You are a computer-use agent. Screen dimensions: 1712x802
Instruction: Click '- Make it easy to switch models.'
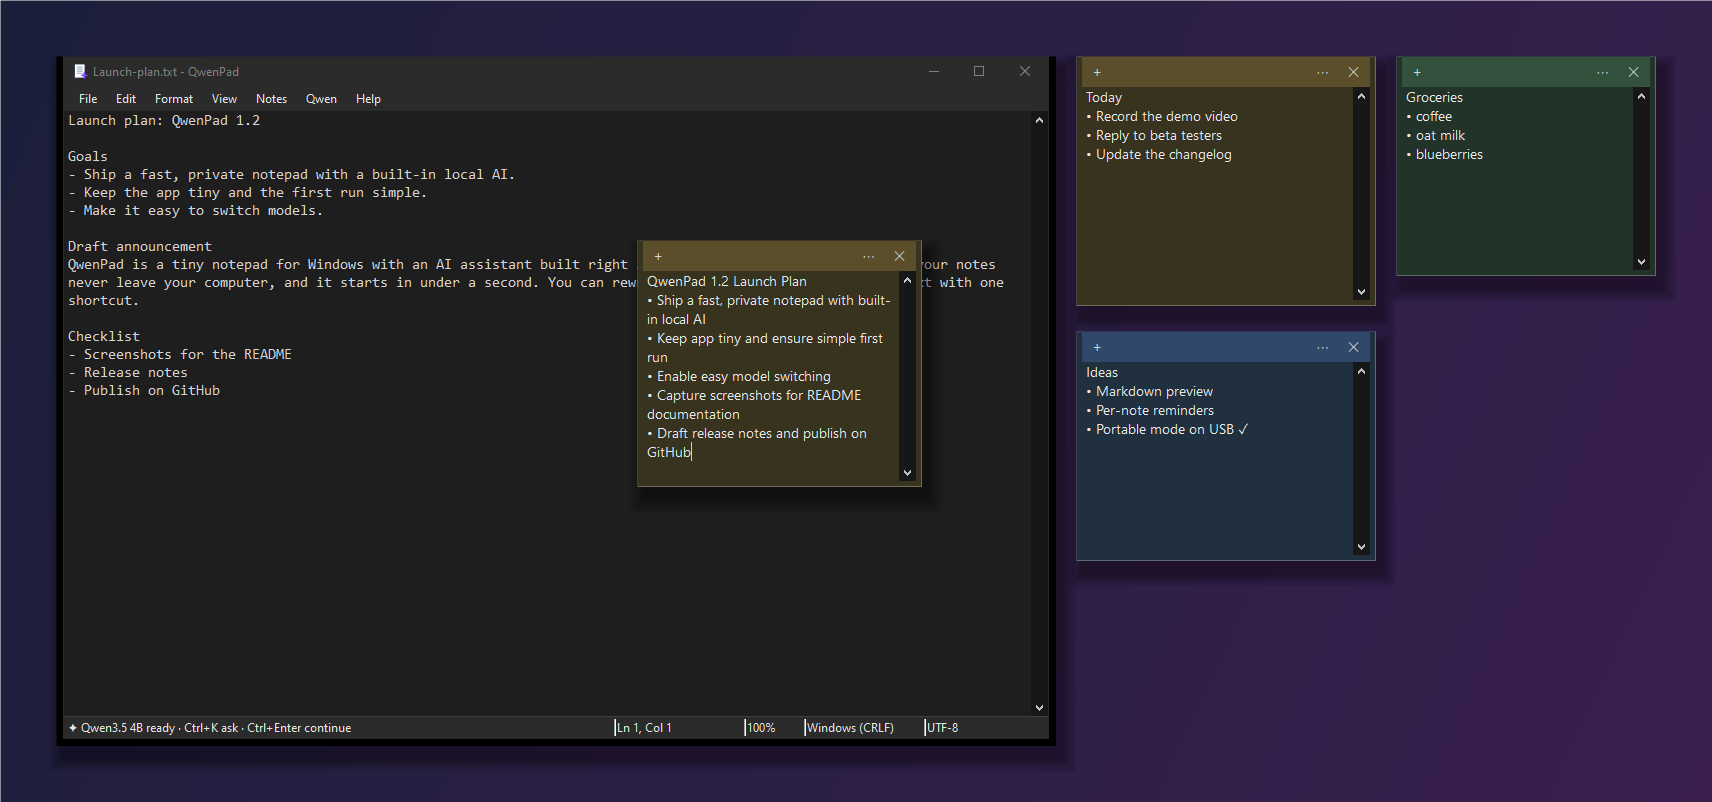pyautogui.click(x=196, y=211)
